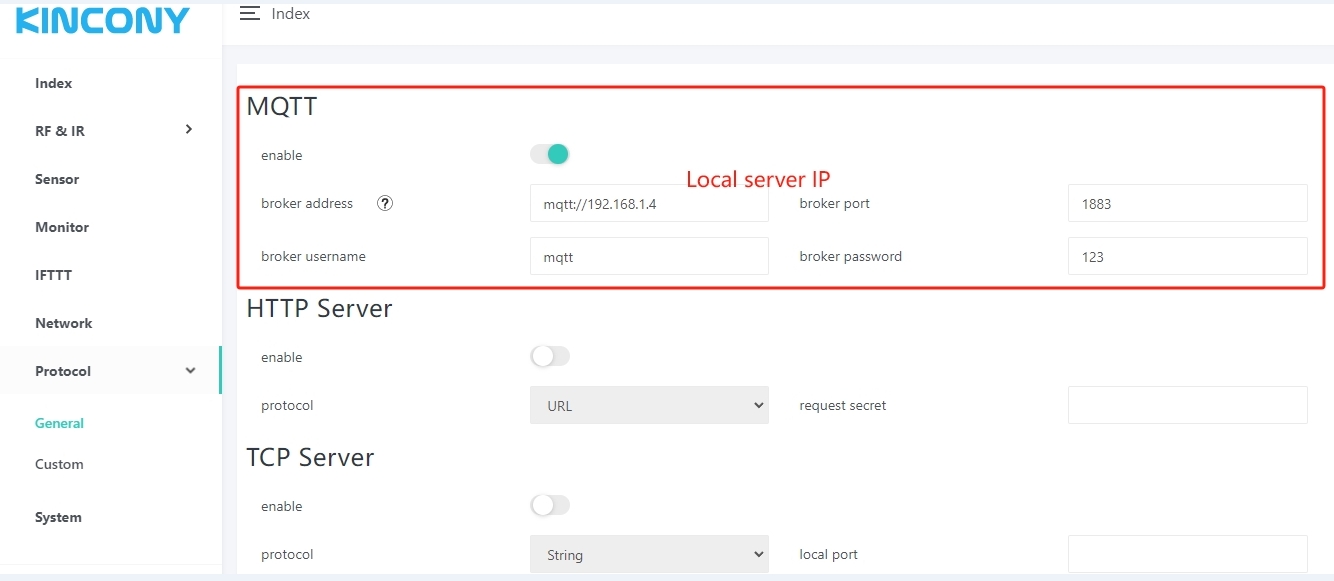
Task: Open the System menu item
Action: (x=58, y=517)
